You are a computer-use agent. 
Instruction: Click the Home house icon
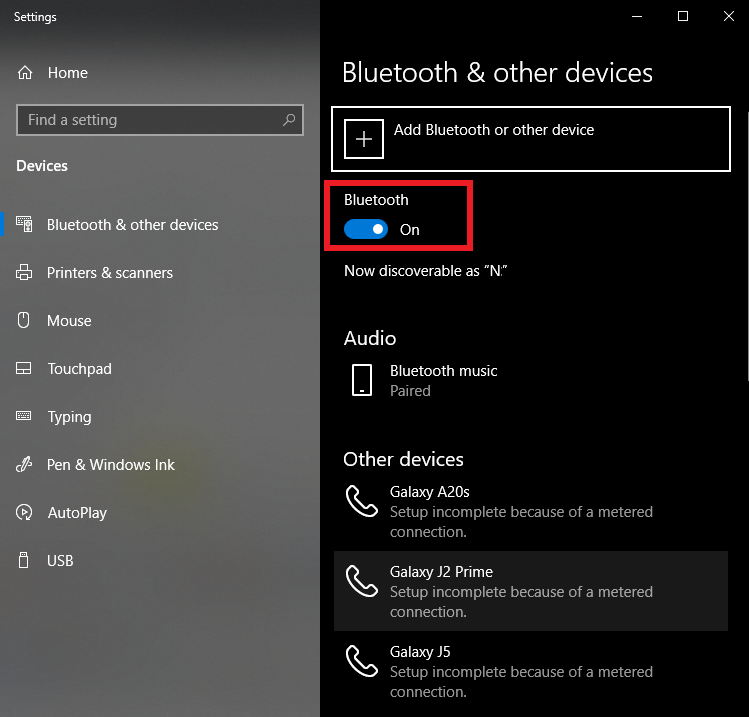[x=25, y=73]
